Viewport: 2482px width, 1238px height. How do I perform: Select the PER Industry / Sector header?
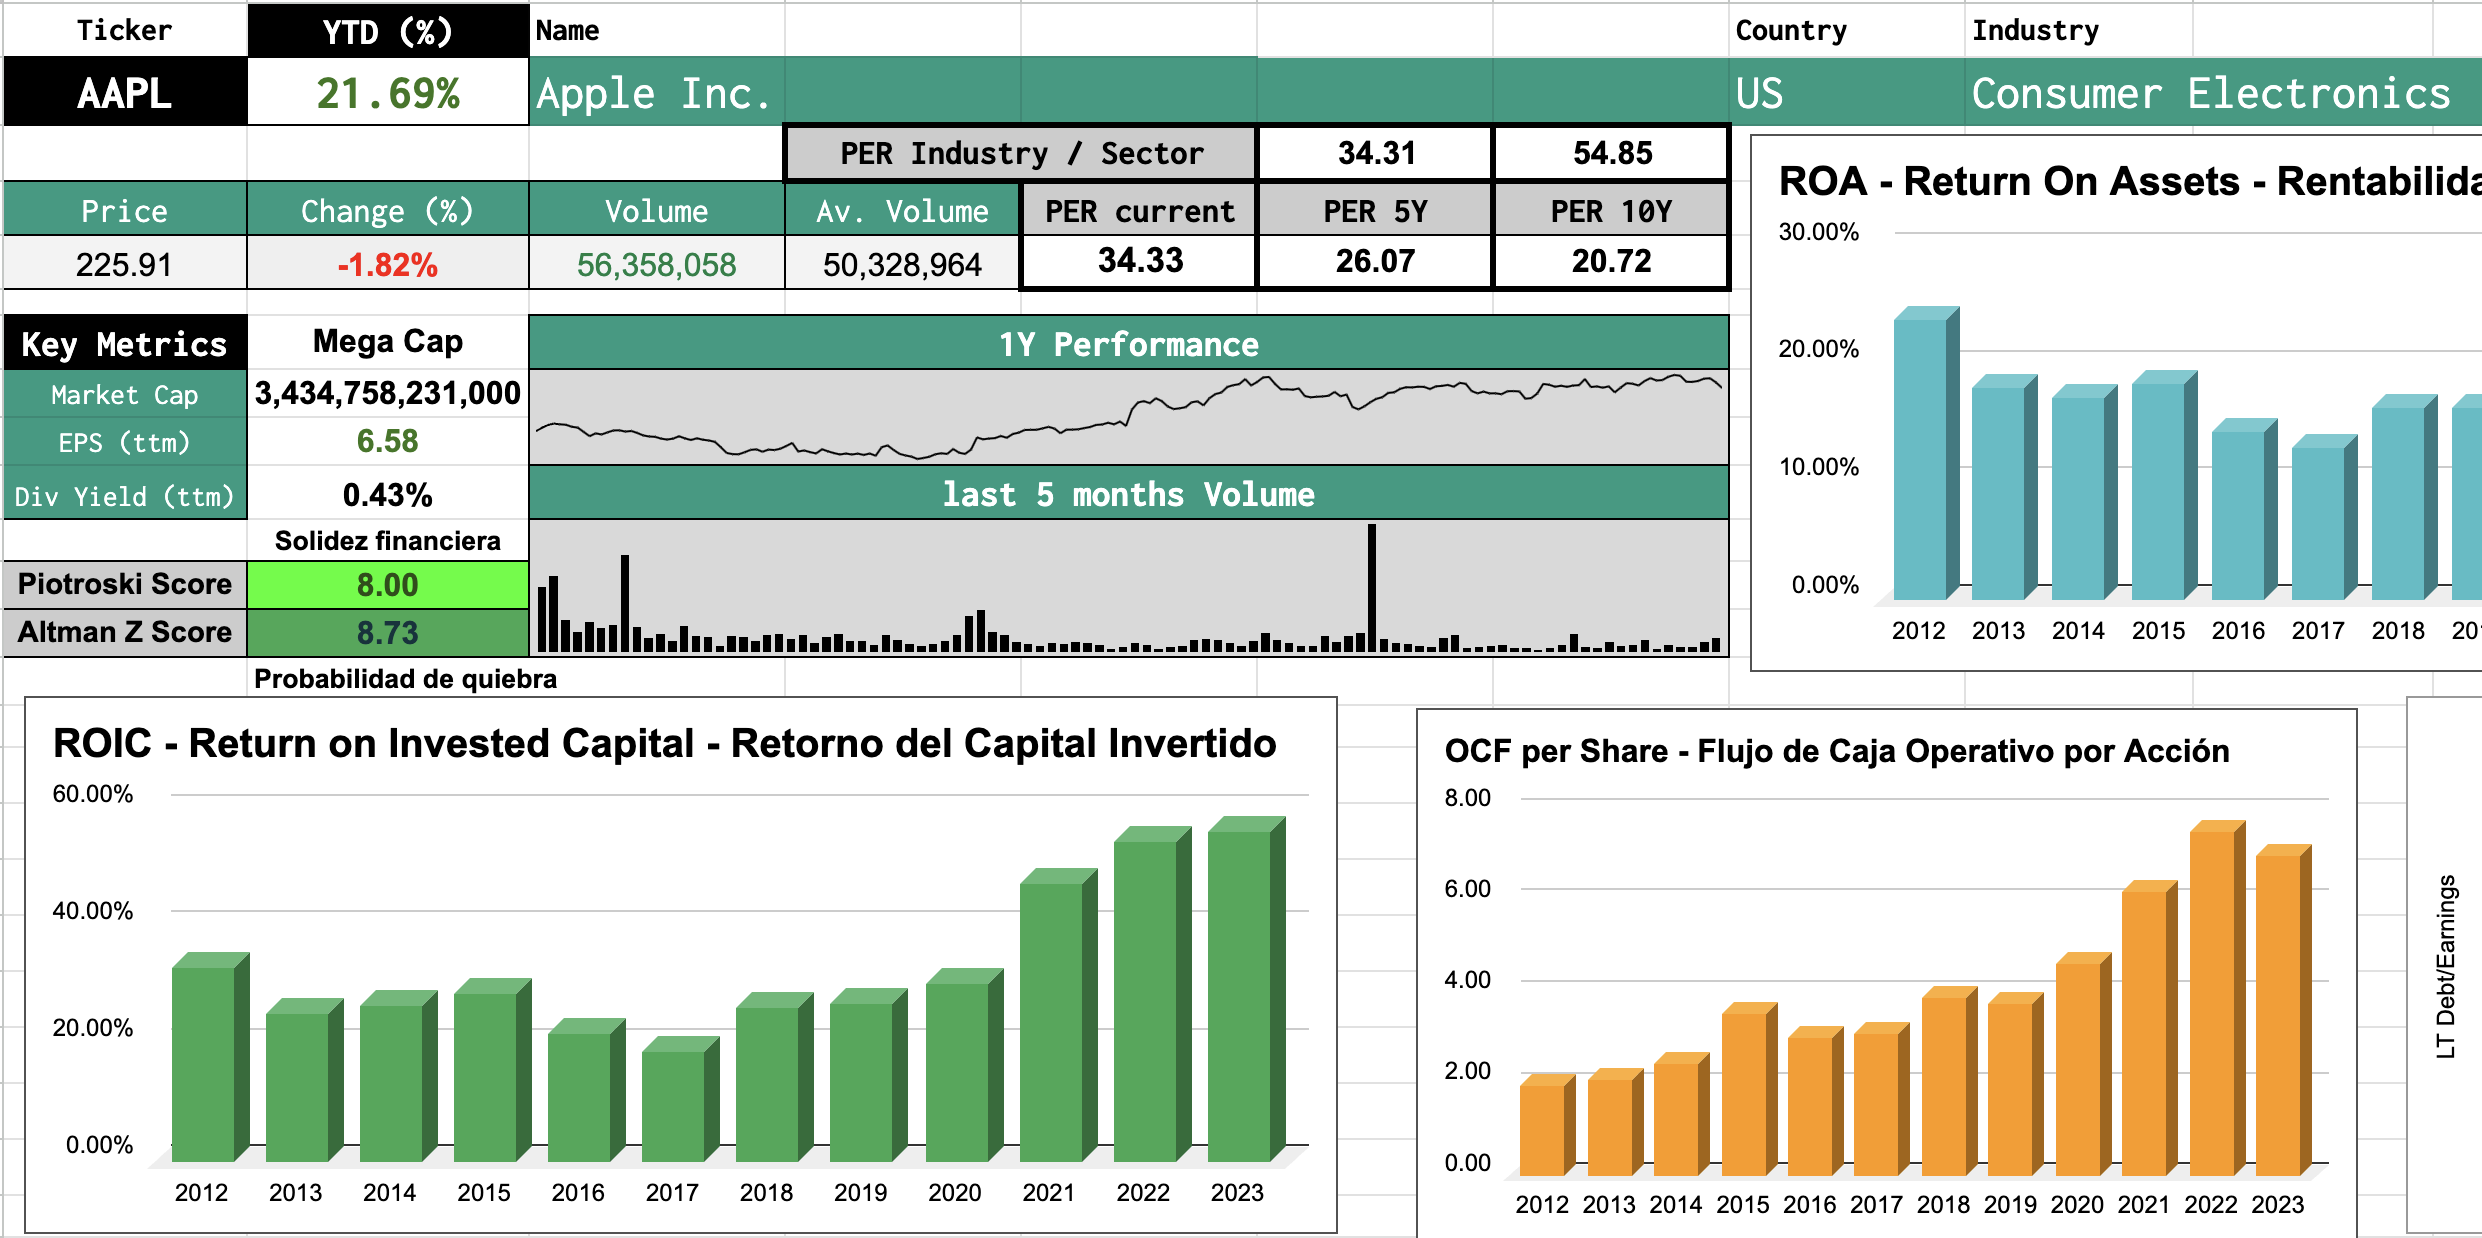(1021, 153)
